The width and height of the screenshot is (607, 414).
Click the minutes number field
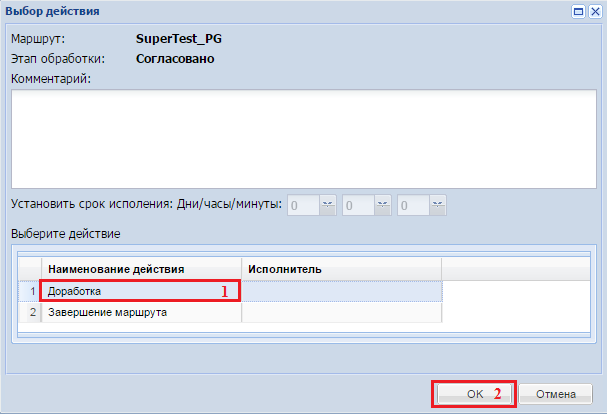pyautogui.click(x=411, y=205)
